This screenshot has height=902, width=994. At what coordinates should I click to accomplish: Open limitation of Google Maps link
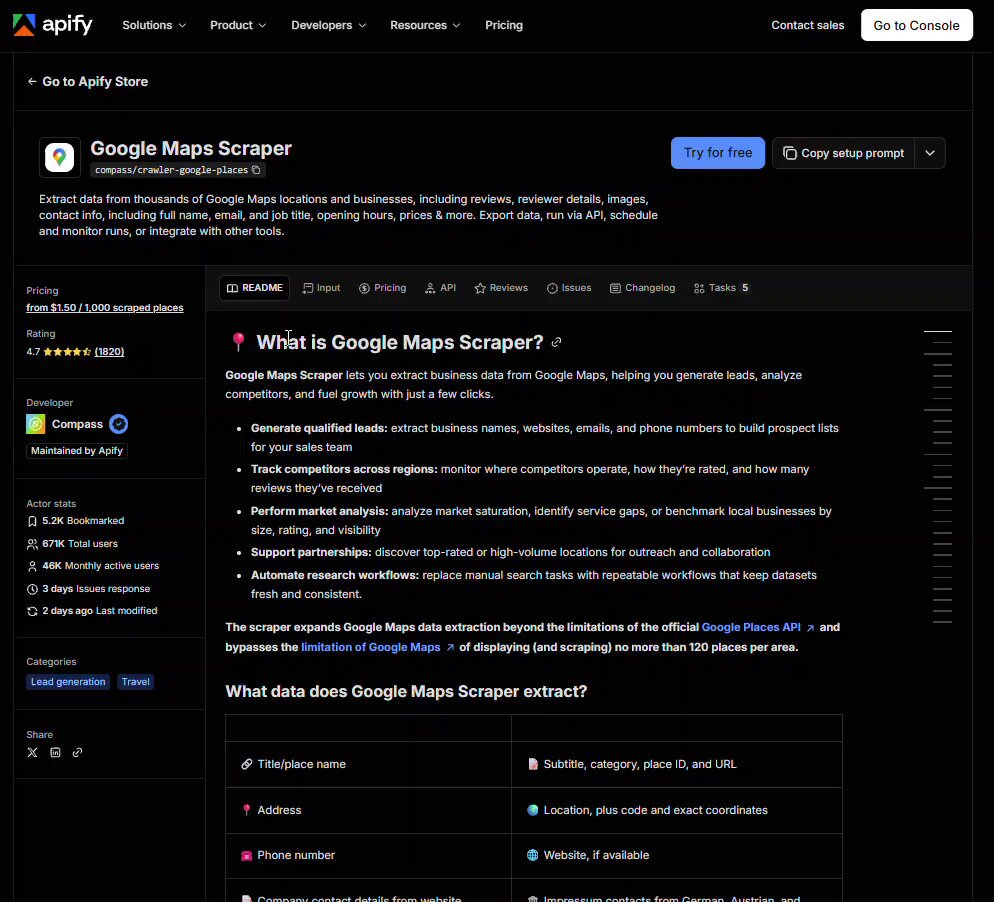(377, 647)
